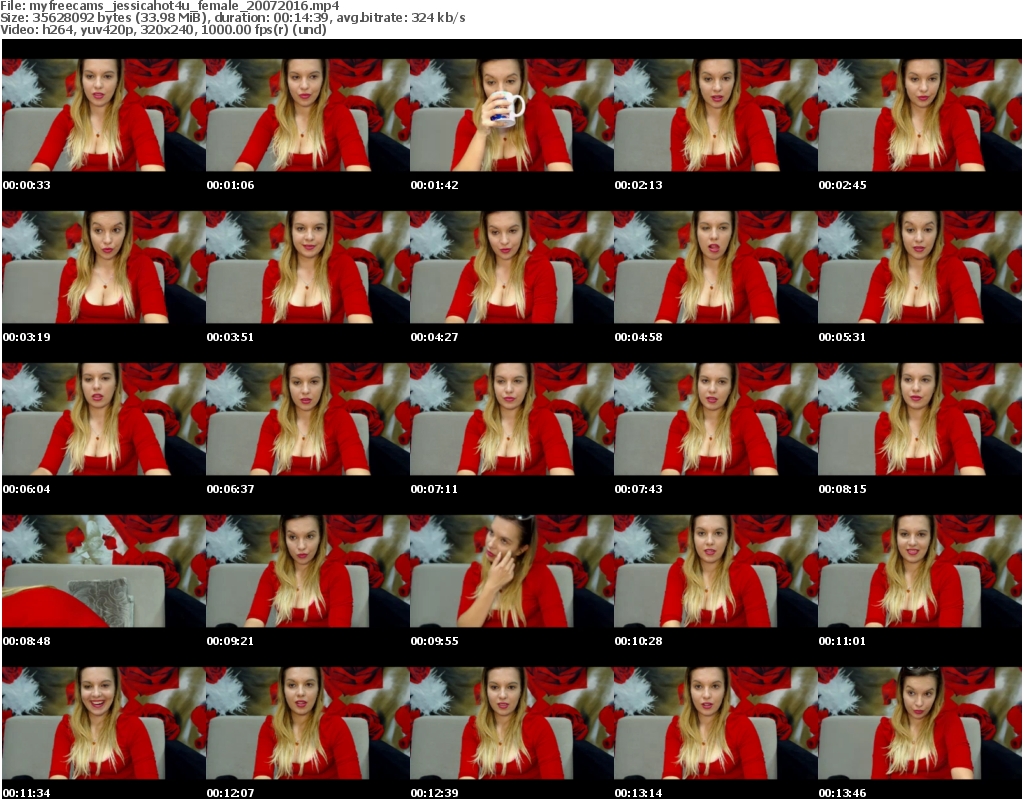
Task: Click the 00:00:33 timestamp label
Action: click(x=27, y=185)
